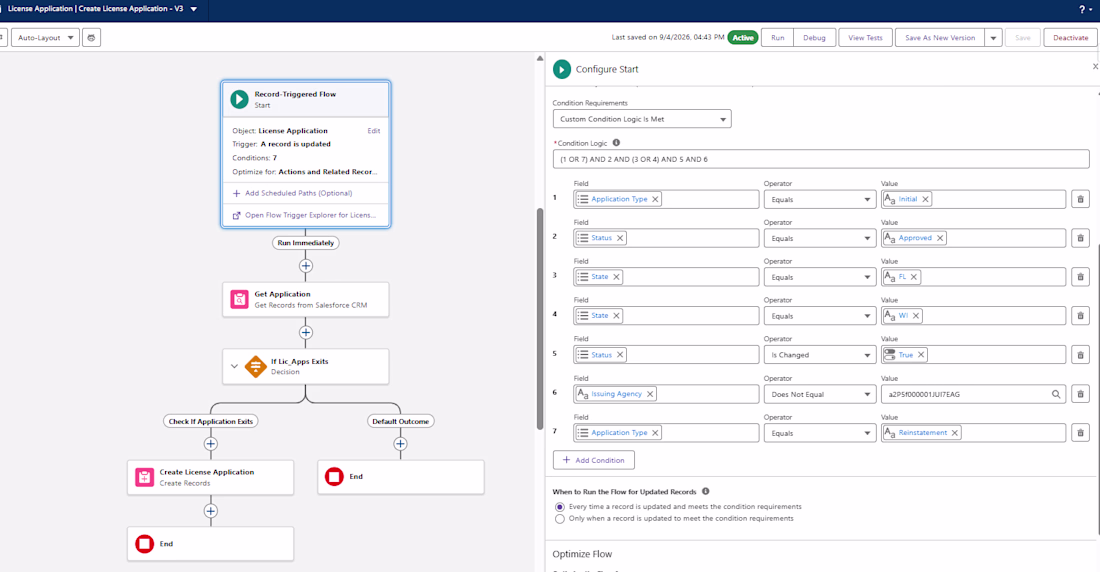
Task: Remove the Reinstatement value pill
Action: [x=955, y=433]
